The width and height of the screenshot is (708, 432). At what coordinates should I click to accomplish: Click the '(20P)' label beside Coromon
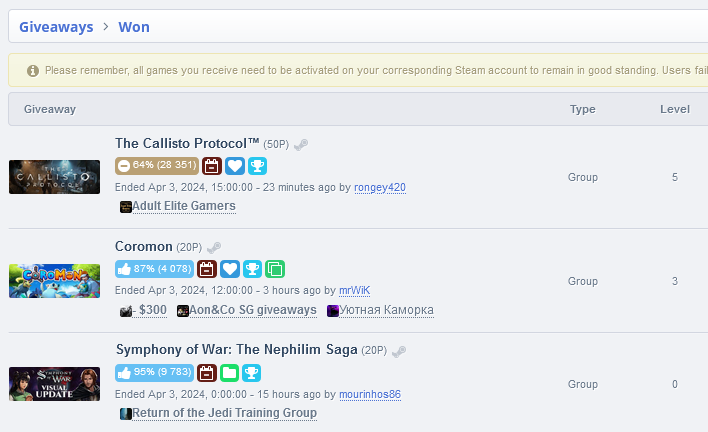189,247
